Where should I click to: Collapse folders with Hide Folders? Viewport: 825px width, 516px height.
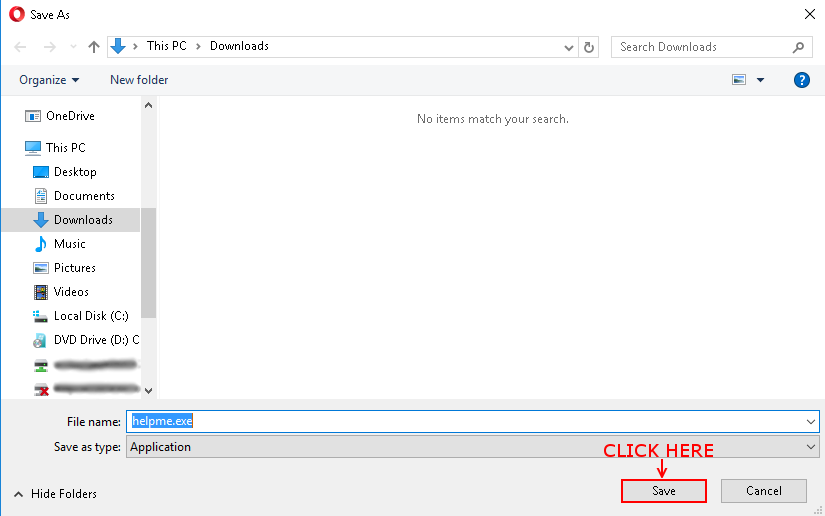point(55,494)
